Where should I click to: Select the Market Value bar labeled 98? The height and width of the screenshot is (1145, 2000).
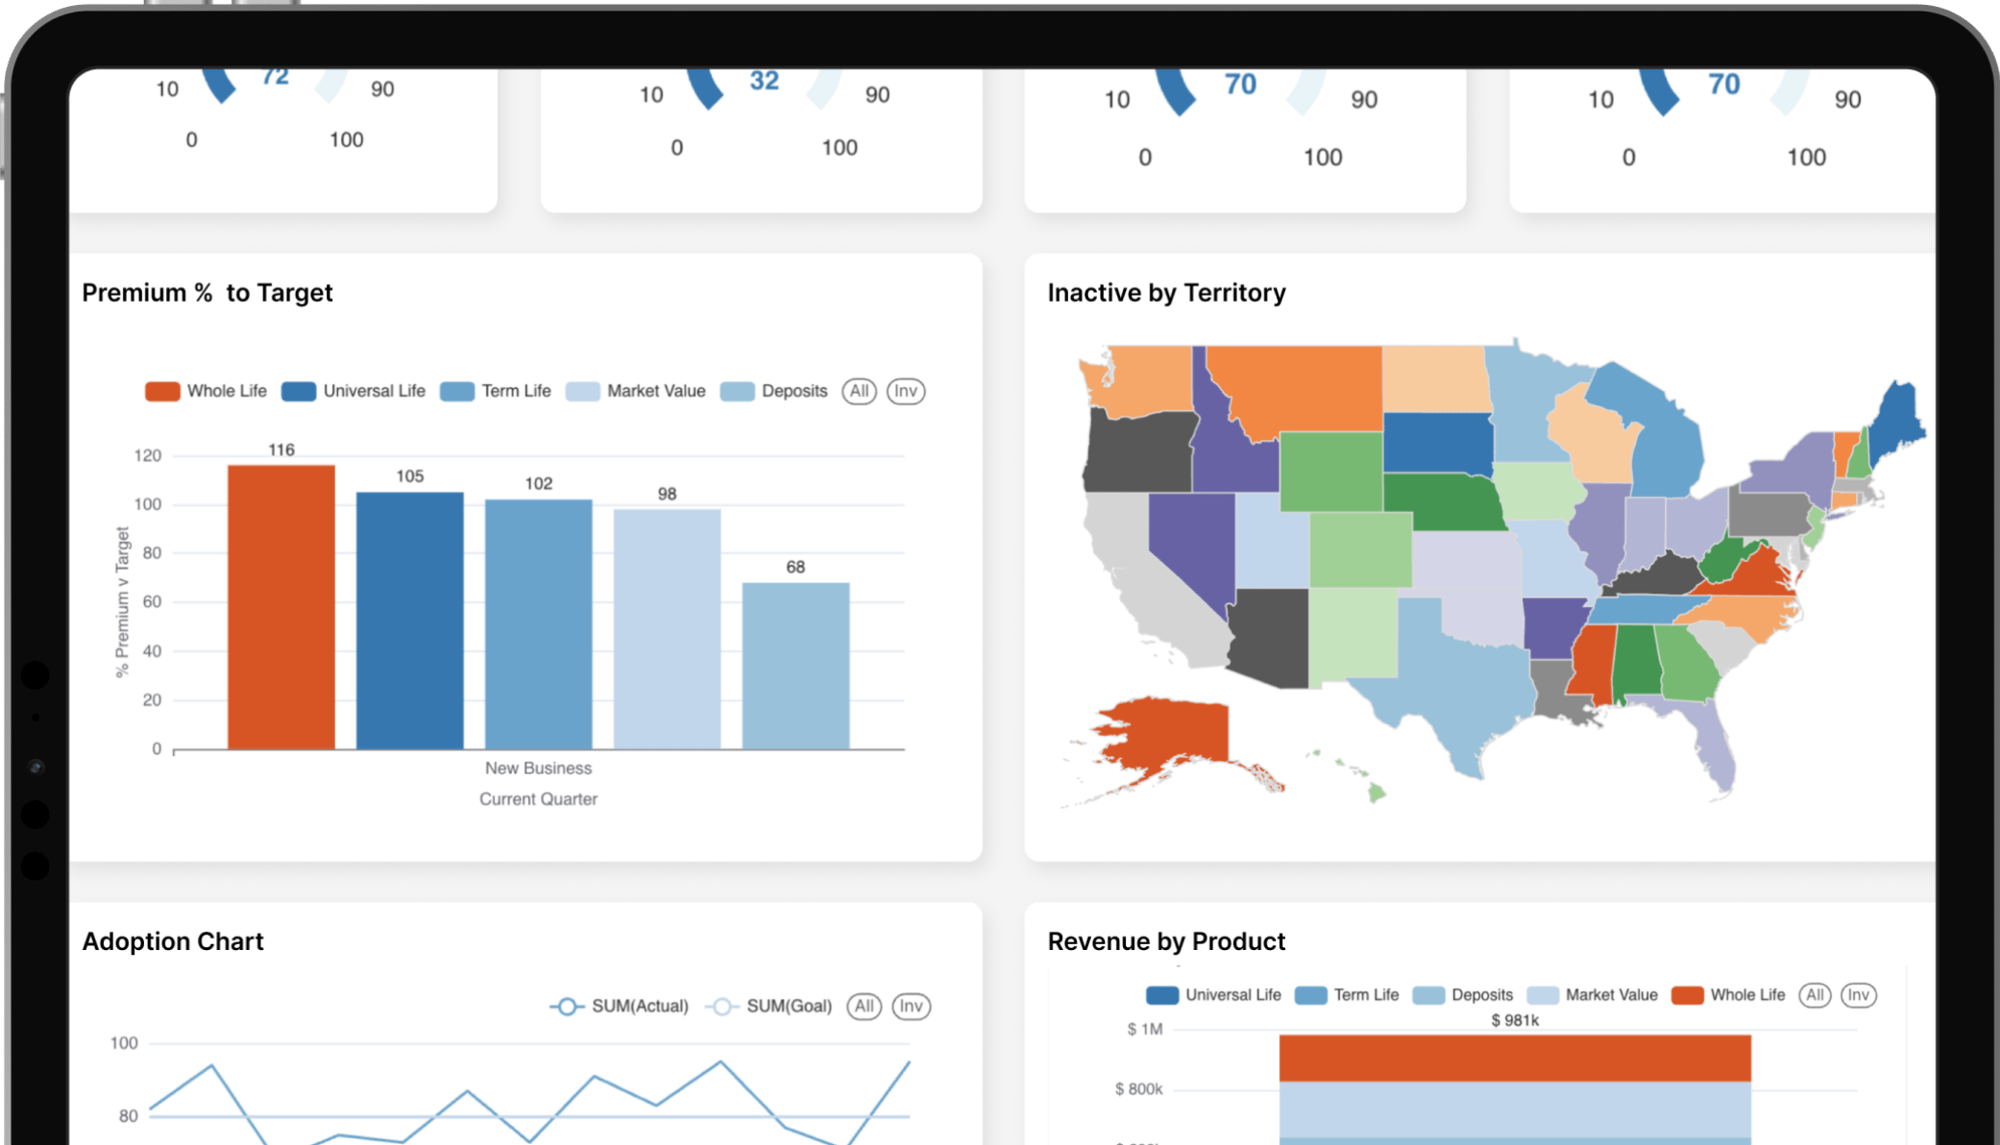point(667,629)
